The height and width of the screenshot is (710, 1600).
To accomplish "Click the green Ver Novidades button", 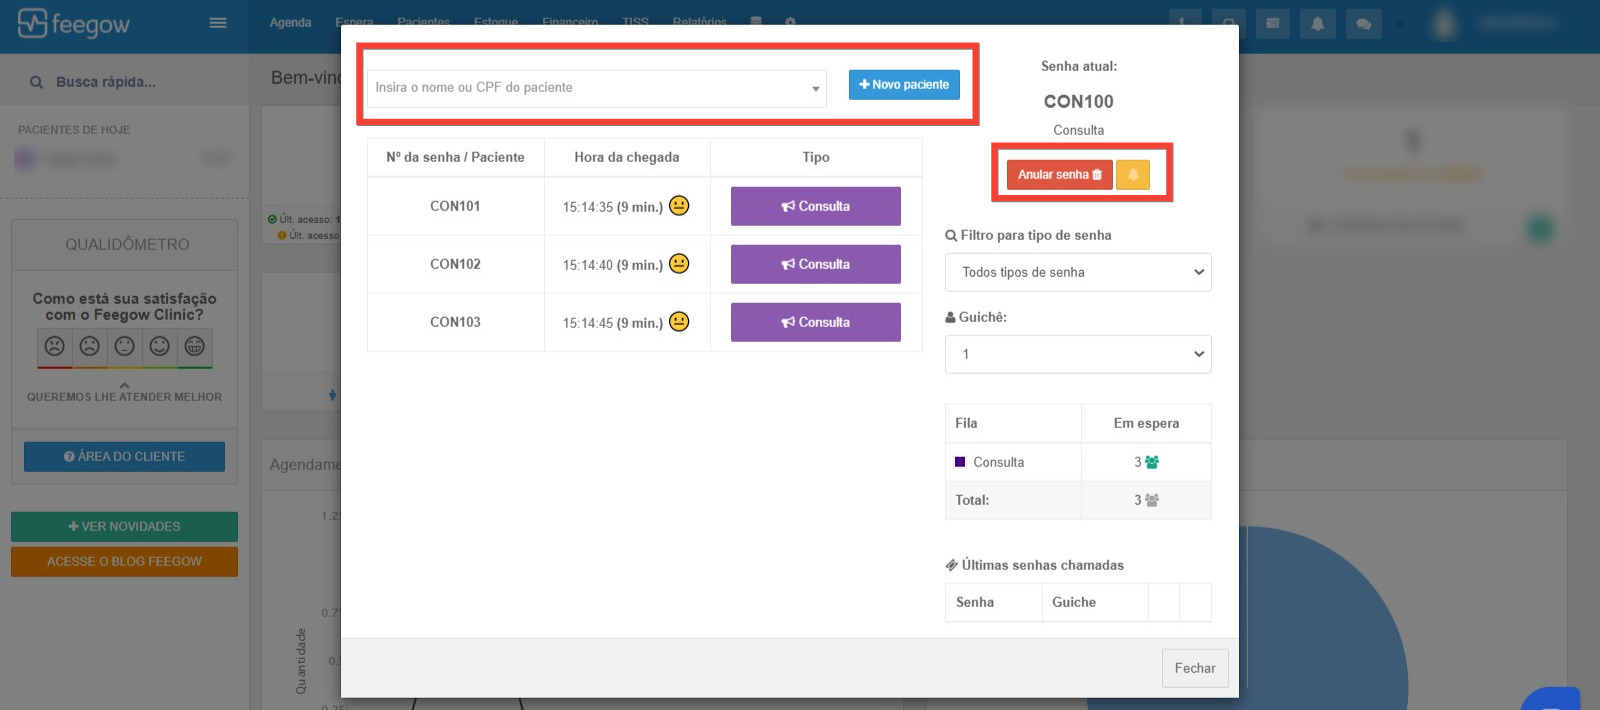I will [x=124, y=526].
